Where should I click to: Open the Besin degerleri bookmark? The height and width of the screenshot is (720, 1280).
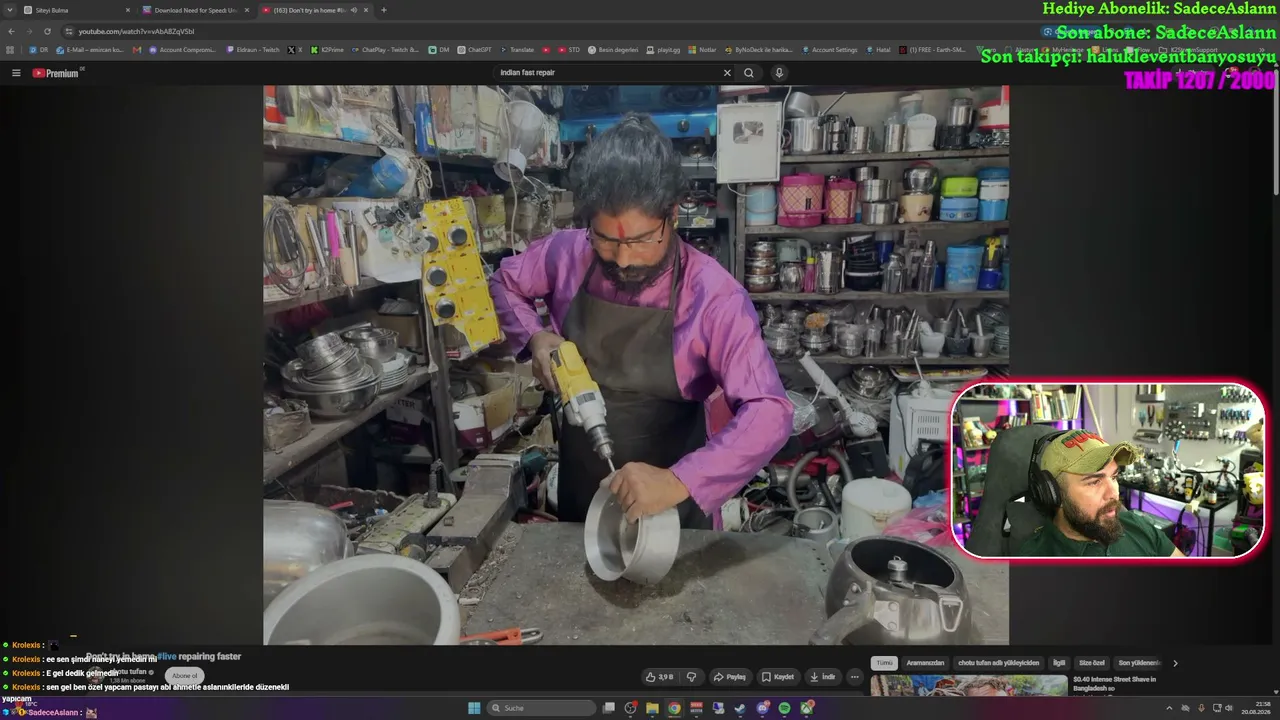(613, 49)
